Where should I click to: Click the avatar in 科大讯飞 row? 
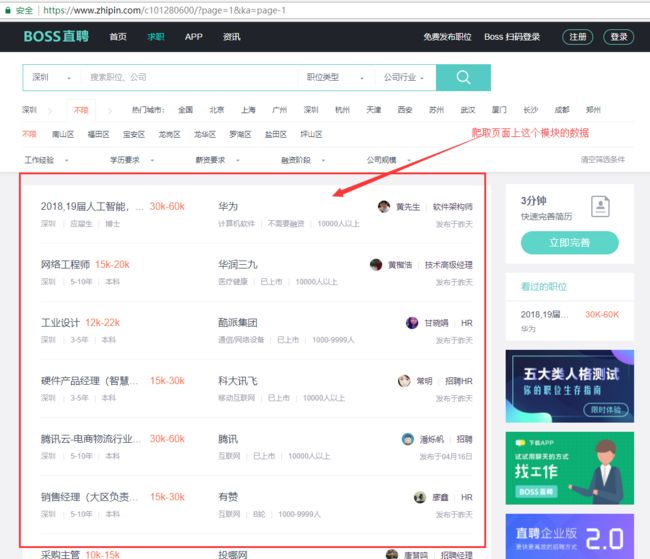[x=404, y=381]
